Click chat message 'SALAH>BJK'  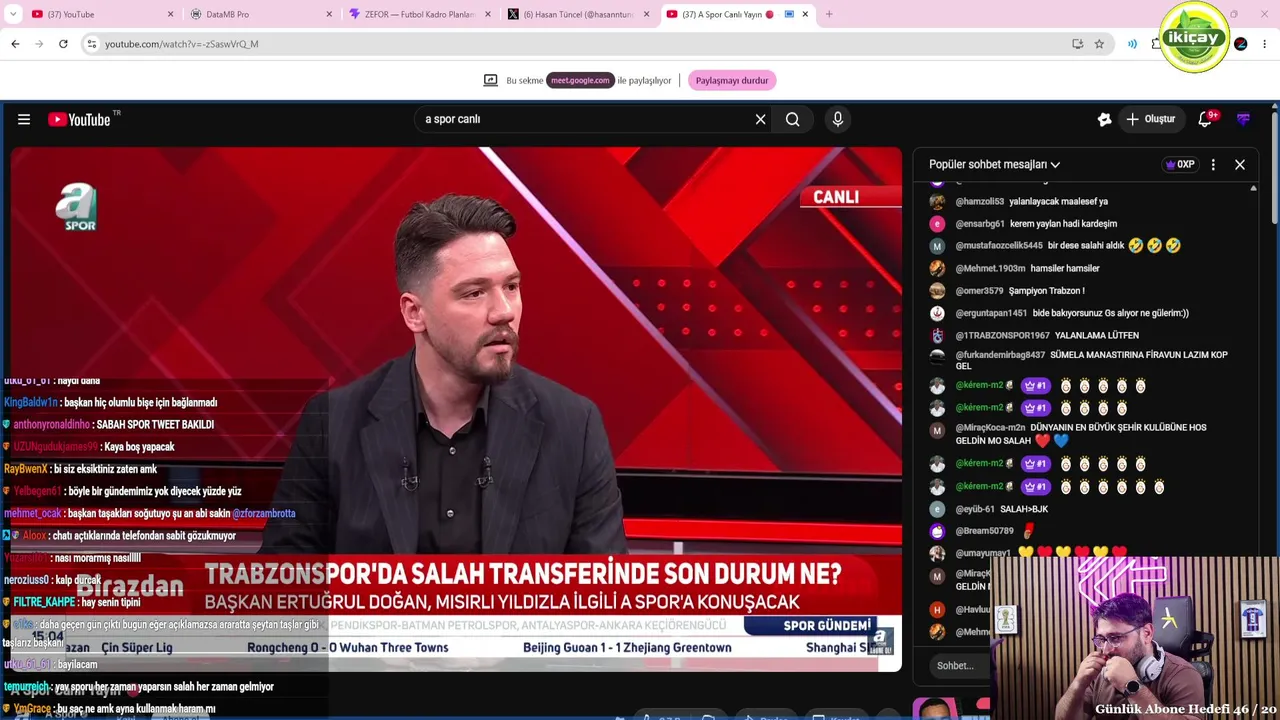1024,509
